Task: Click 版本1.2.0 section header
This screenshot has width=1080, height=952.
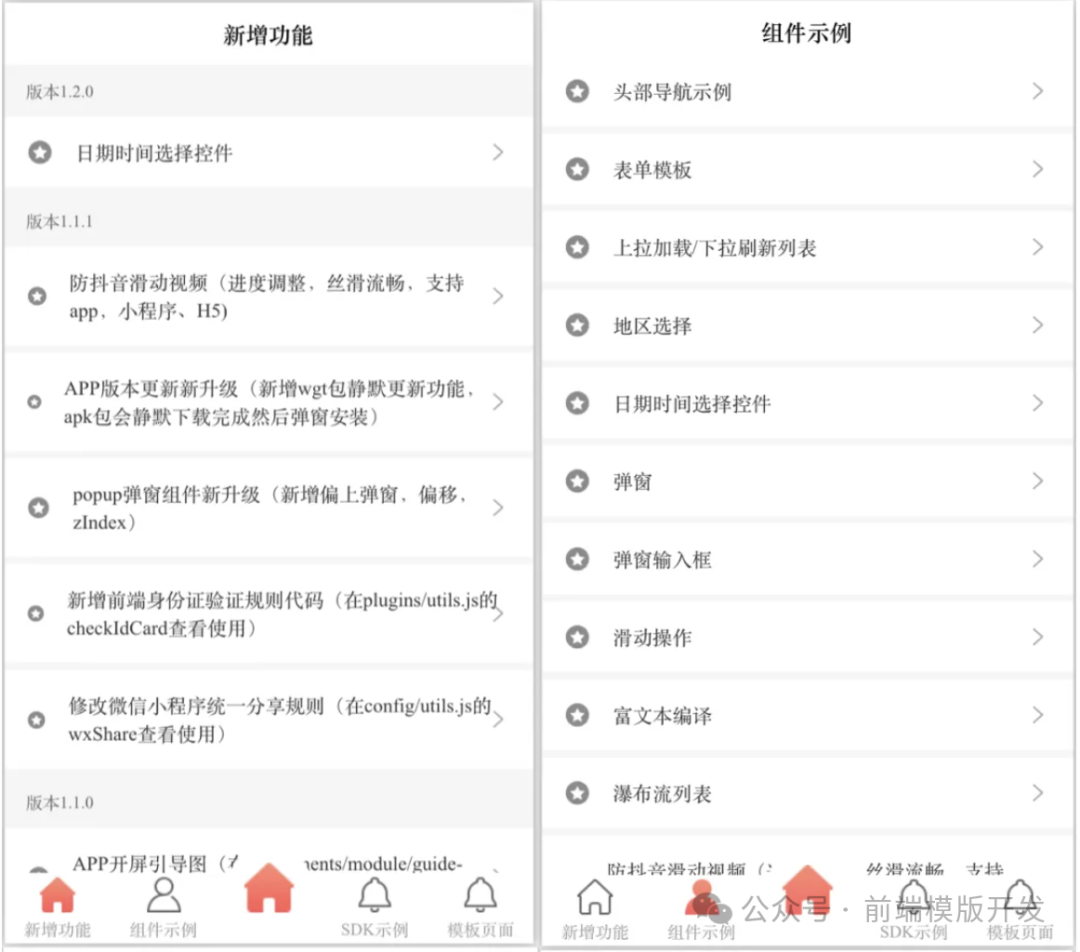Action: coord(269,91)
